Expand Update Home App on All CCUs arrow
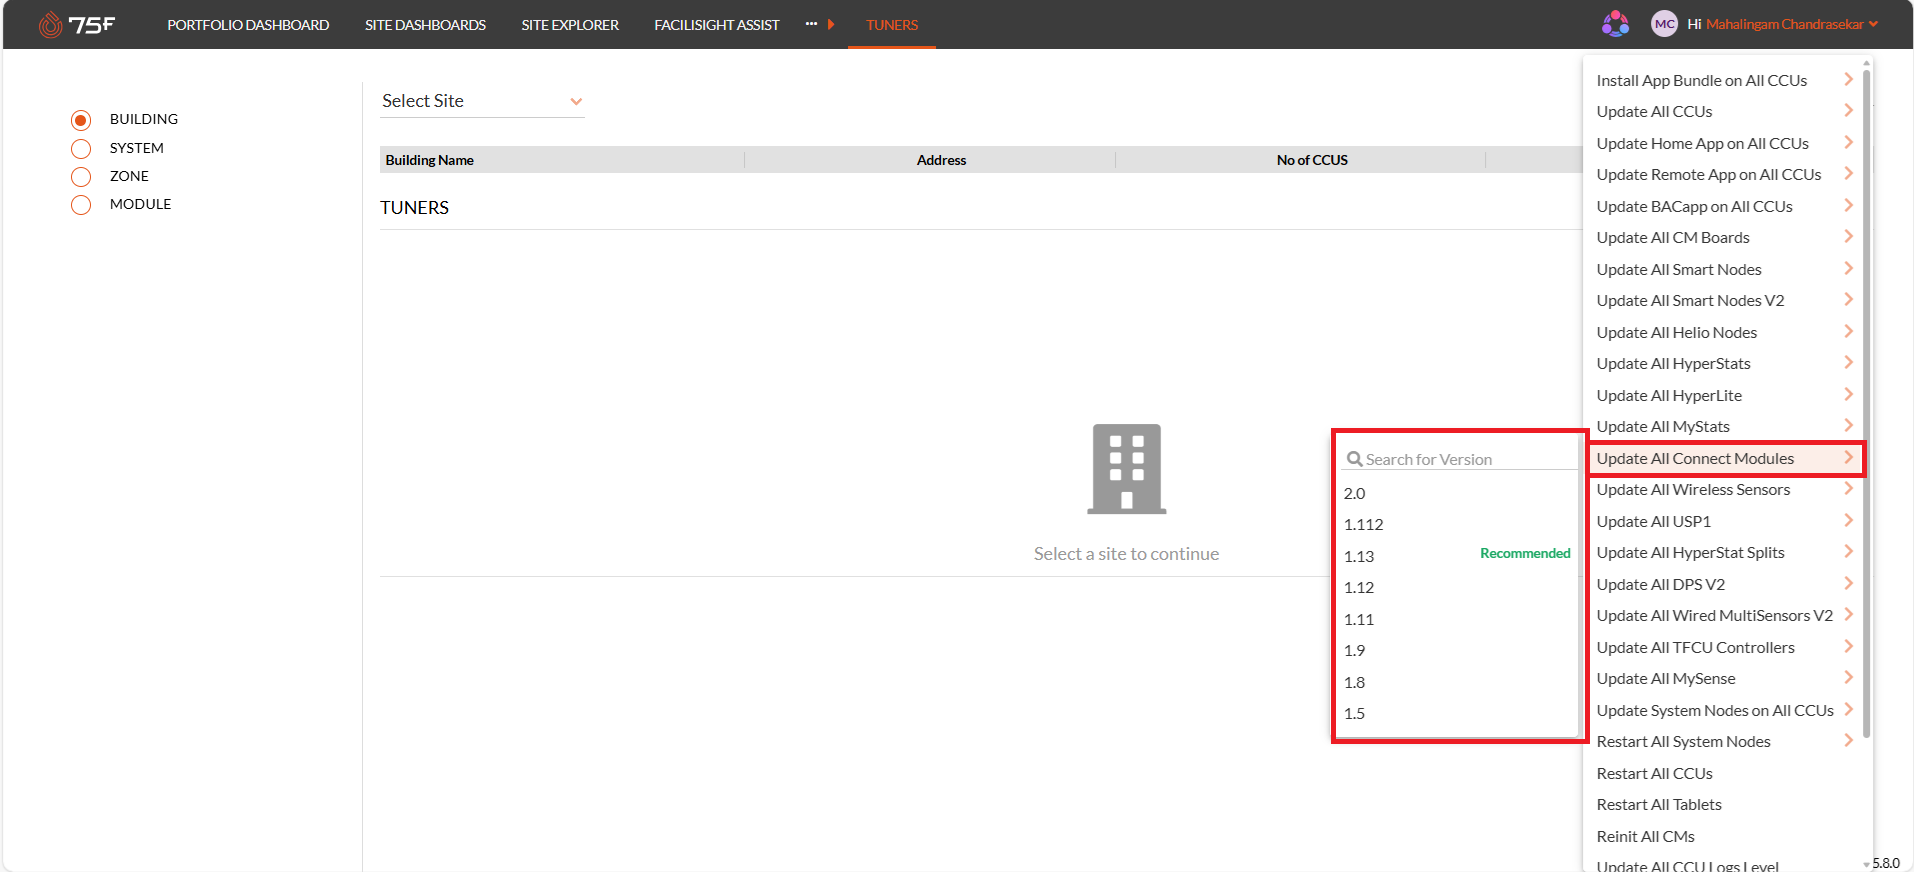The image size is (1914, 874). 1848,143
